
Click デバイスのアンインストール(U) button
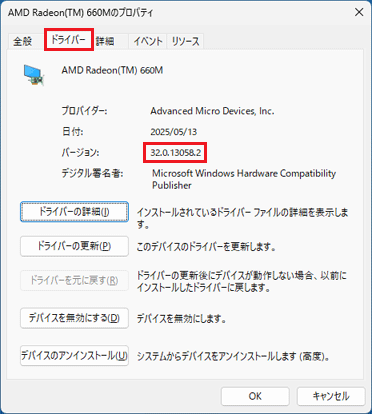click(74, 356)
